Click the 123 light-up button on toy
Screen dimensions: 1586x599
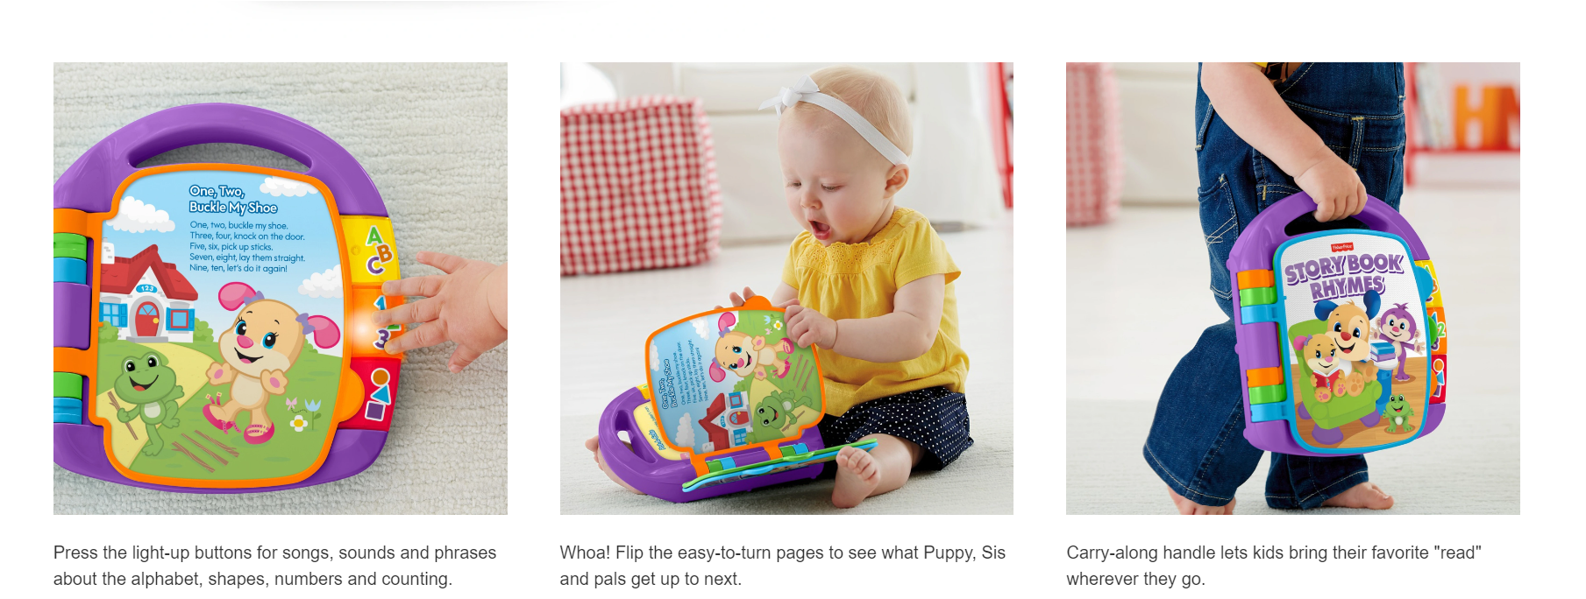(x=378, y=323)
